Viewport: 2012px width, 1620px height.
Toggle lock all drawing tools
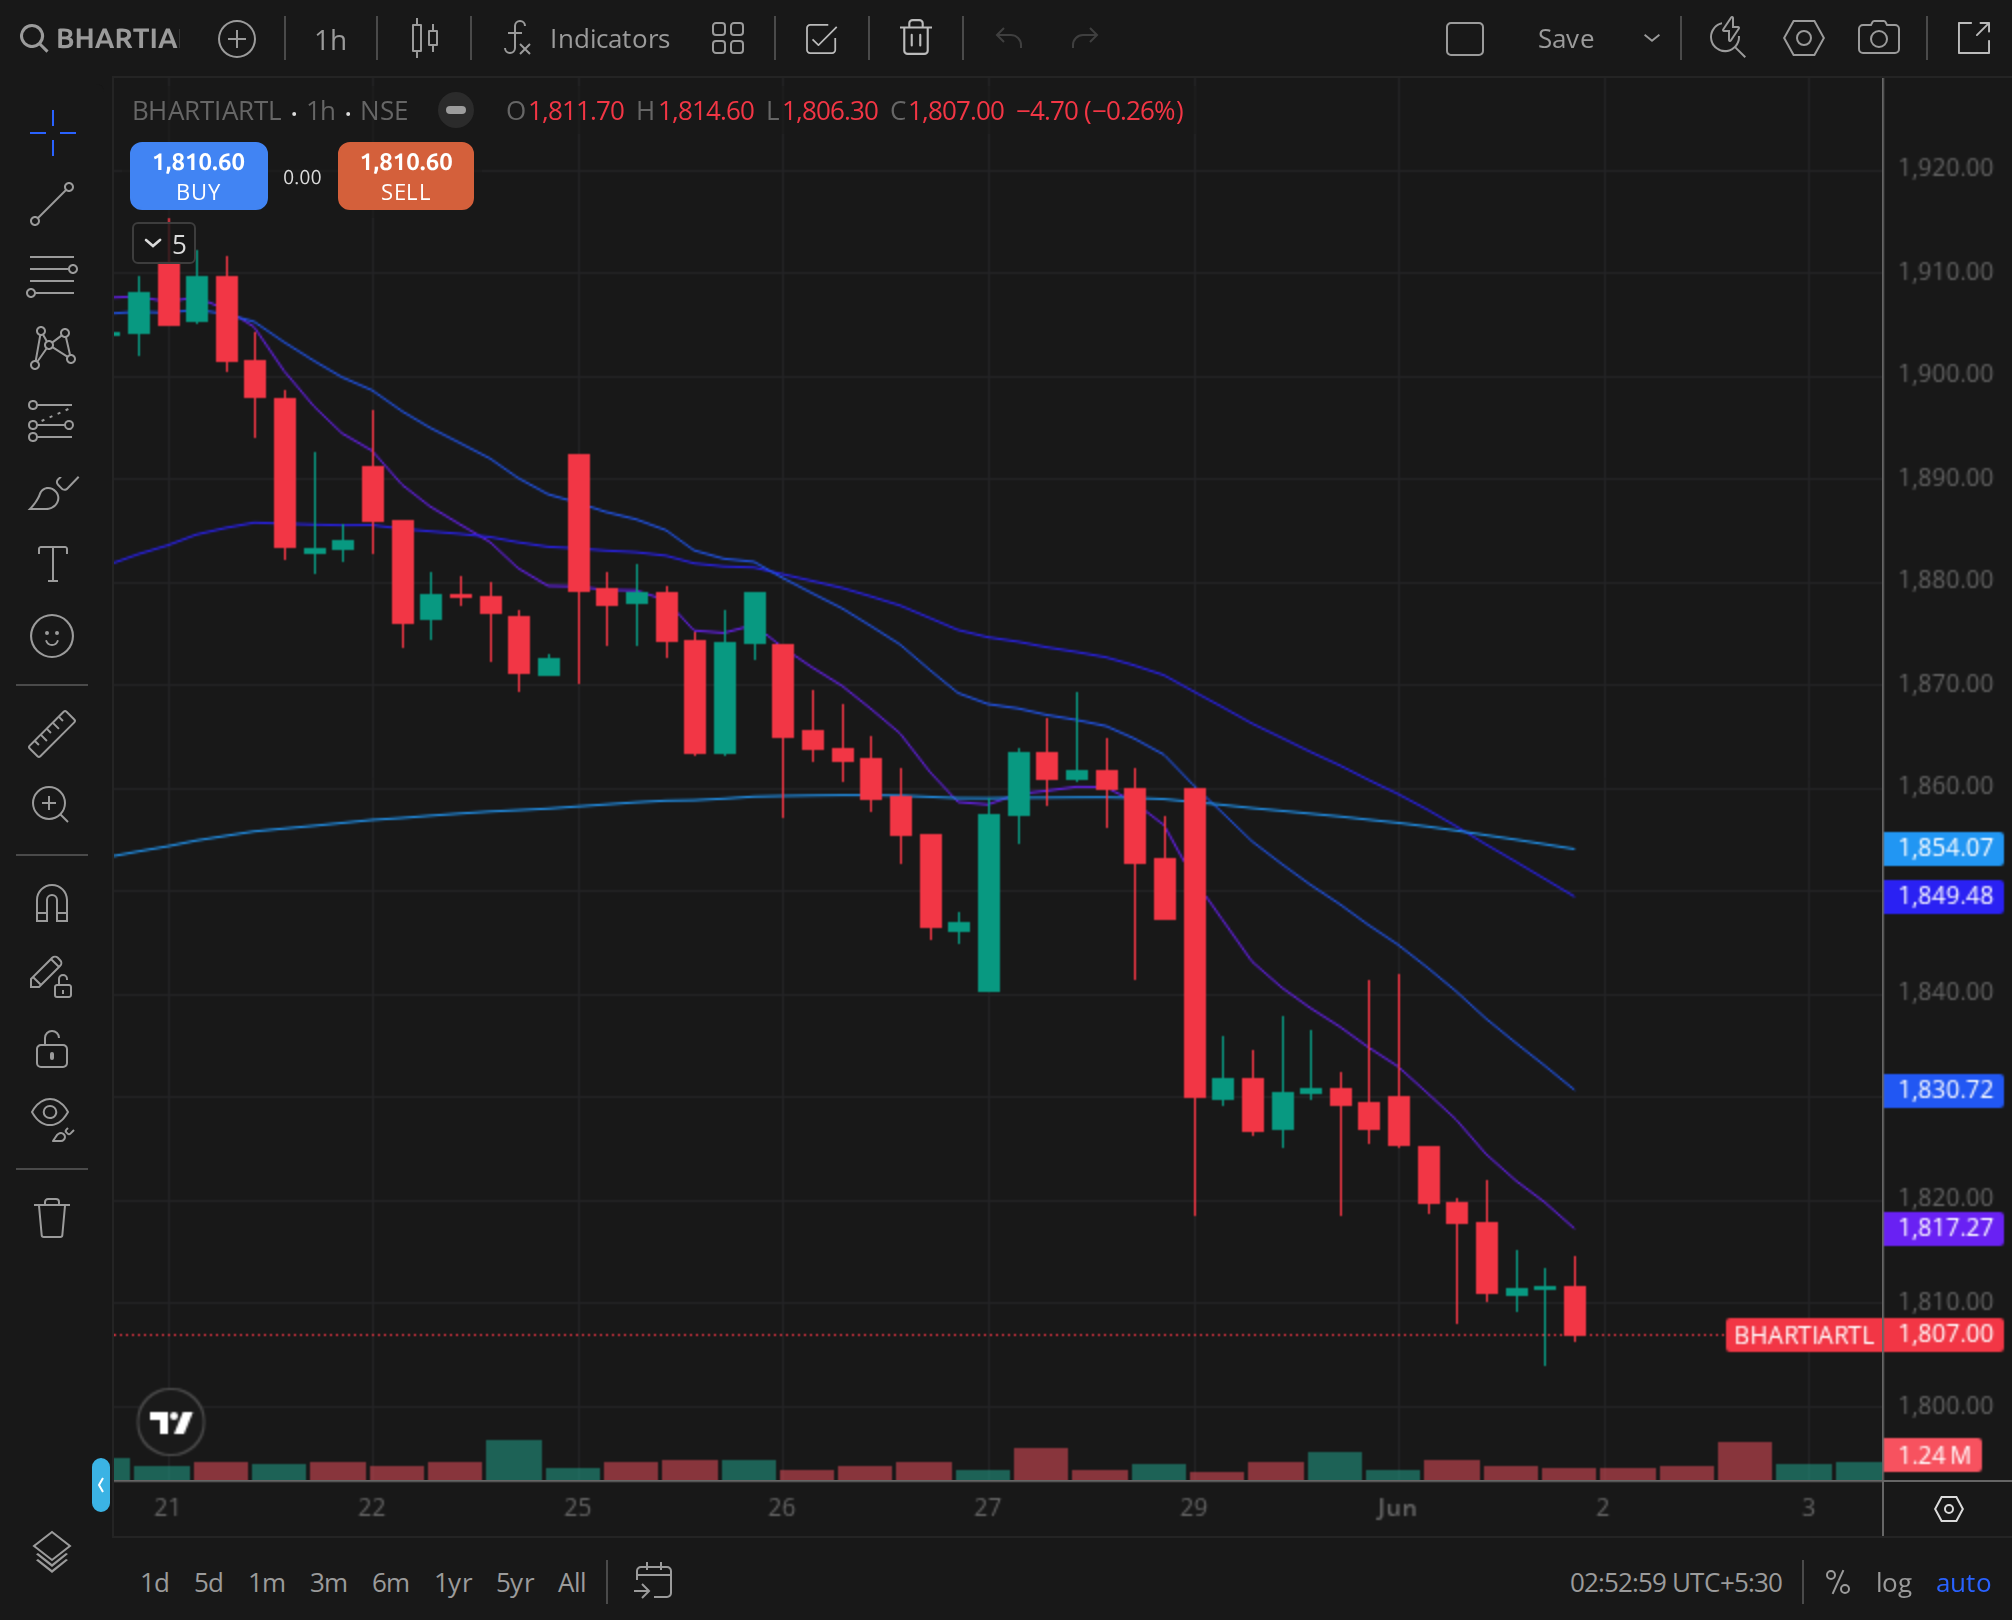52,1049
